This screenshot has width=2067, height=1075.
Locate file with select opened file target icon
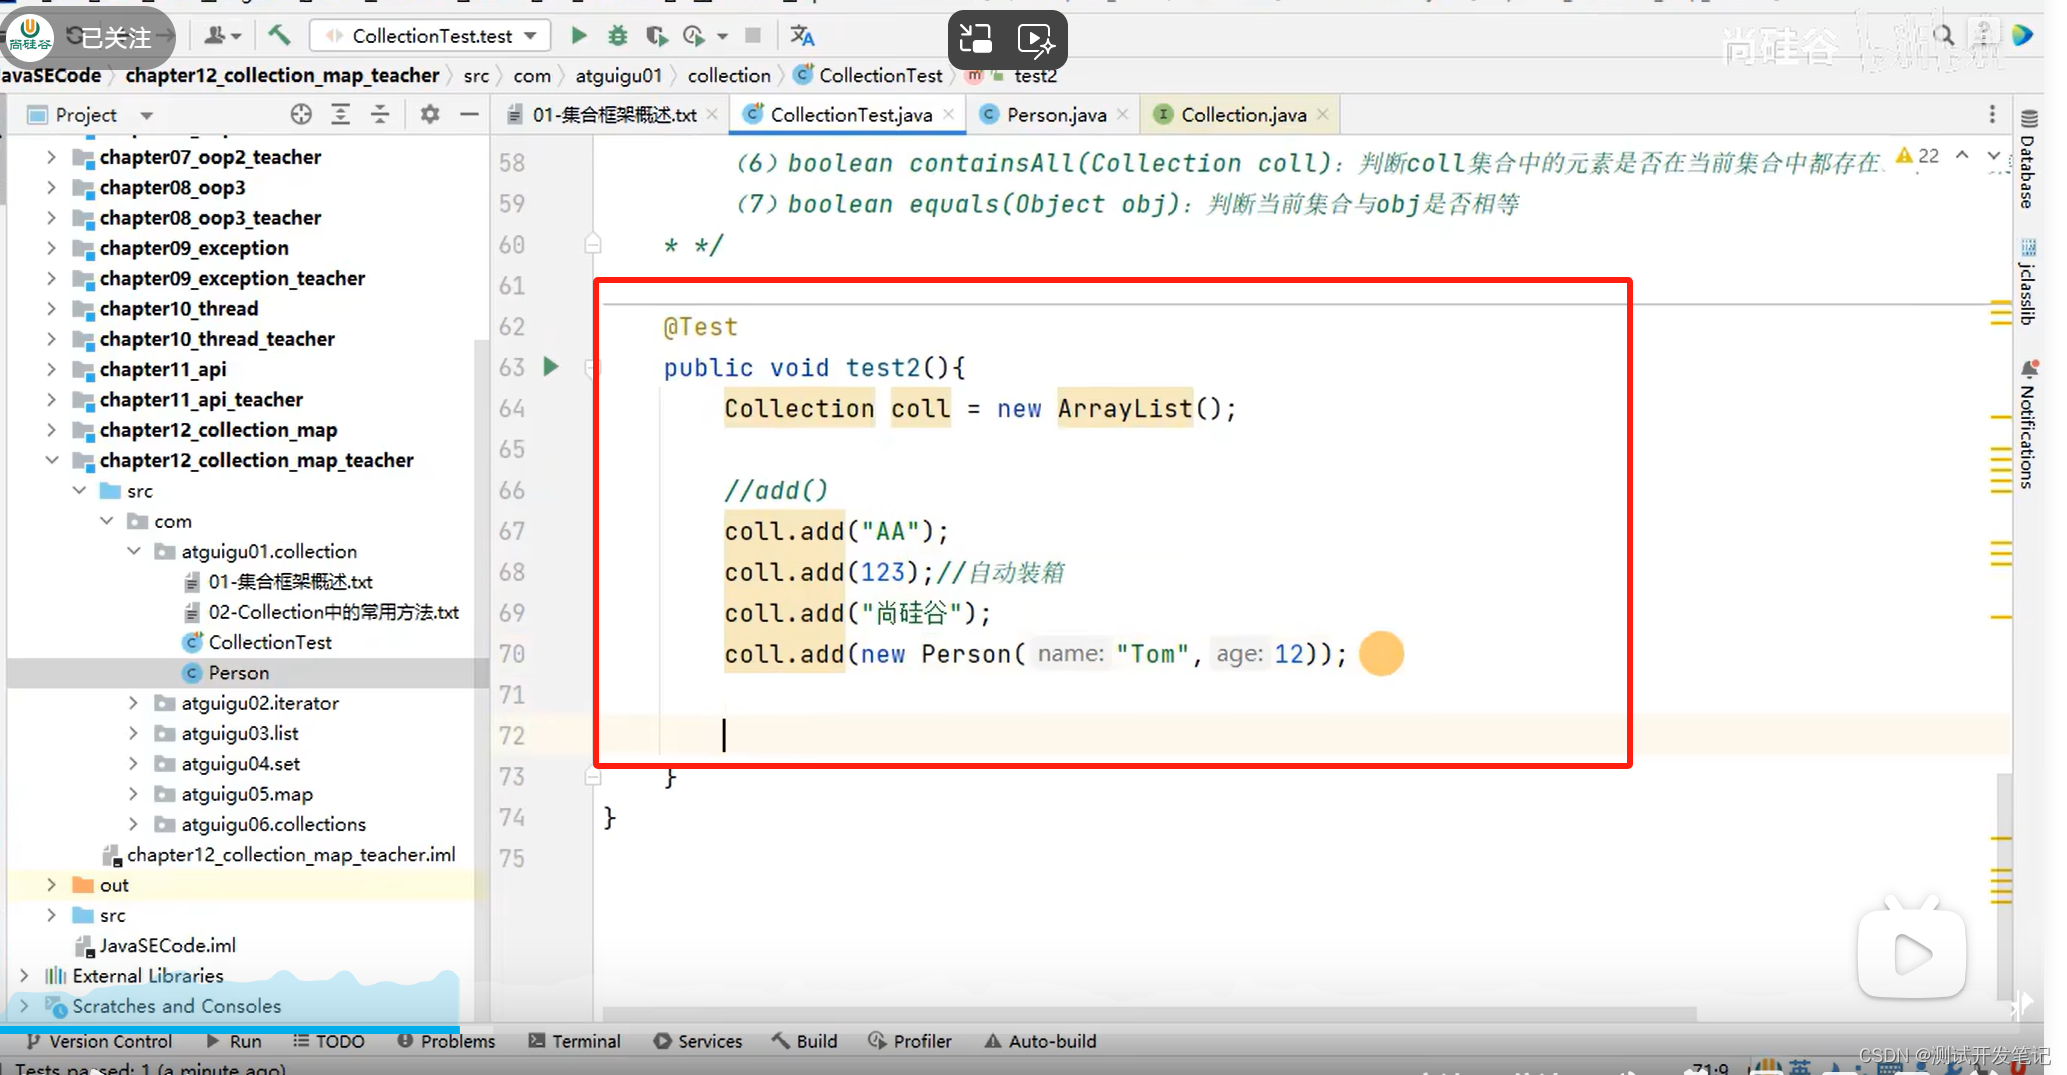301,114
